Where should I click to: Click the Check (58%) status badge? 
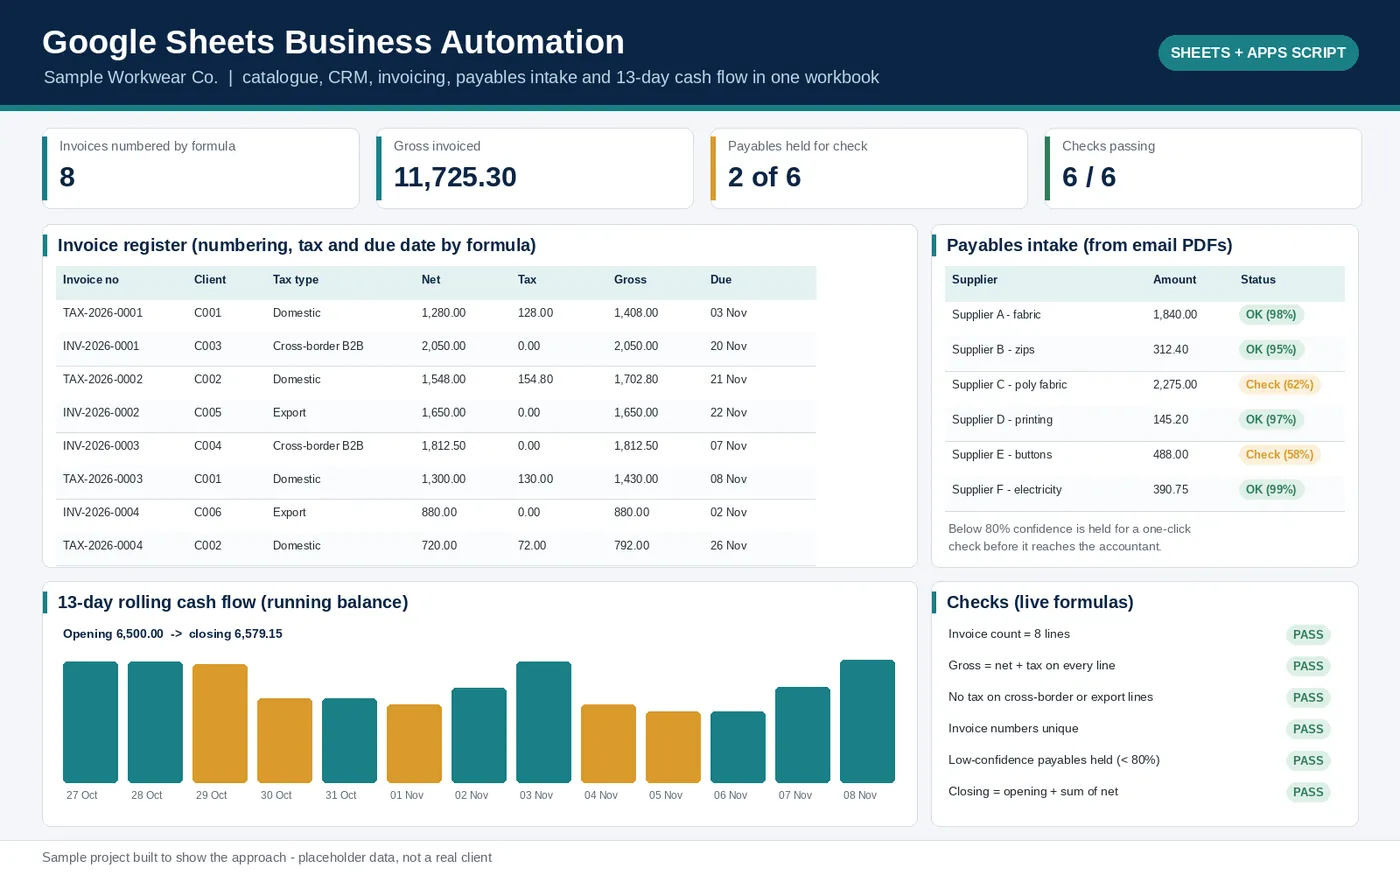coord(1279,455)
